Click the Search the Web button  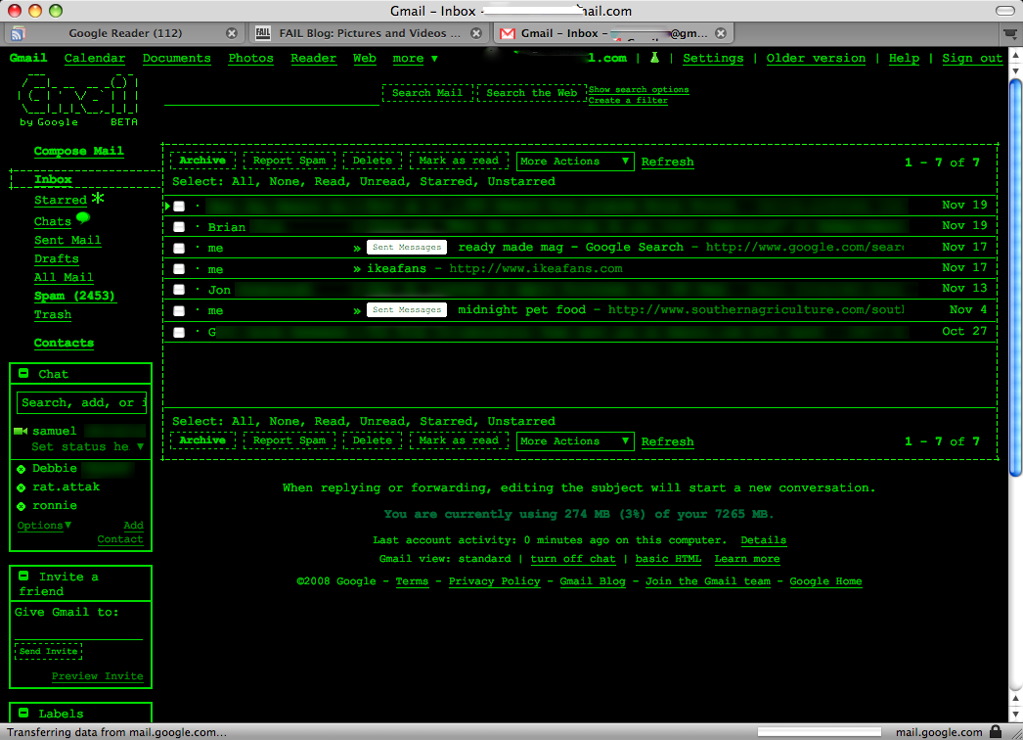532,93
